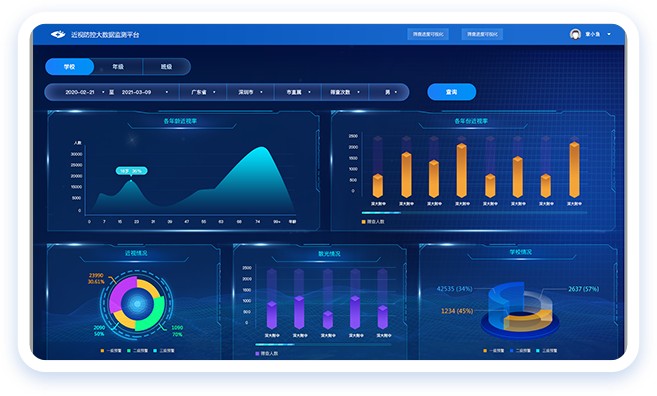Click the 近视情况 panel title
The image size is (657, 396).
tap(136, 253)
